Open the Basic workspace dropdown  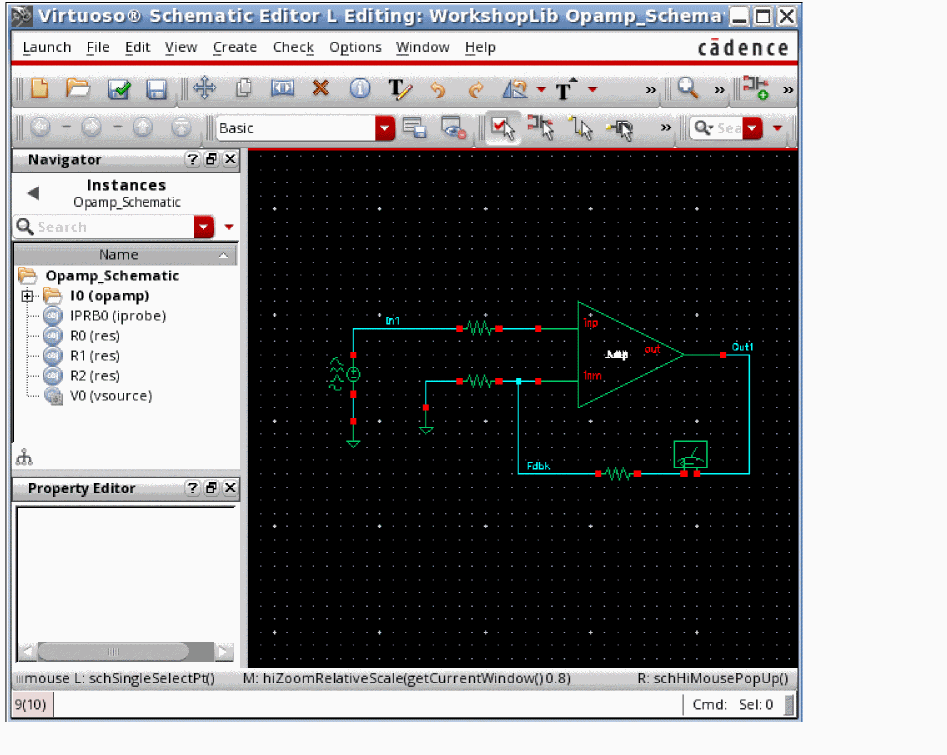coord(385,128)
